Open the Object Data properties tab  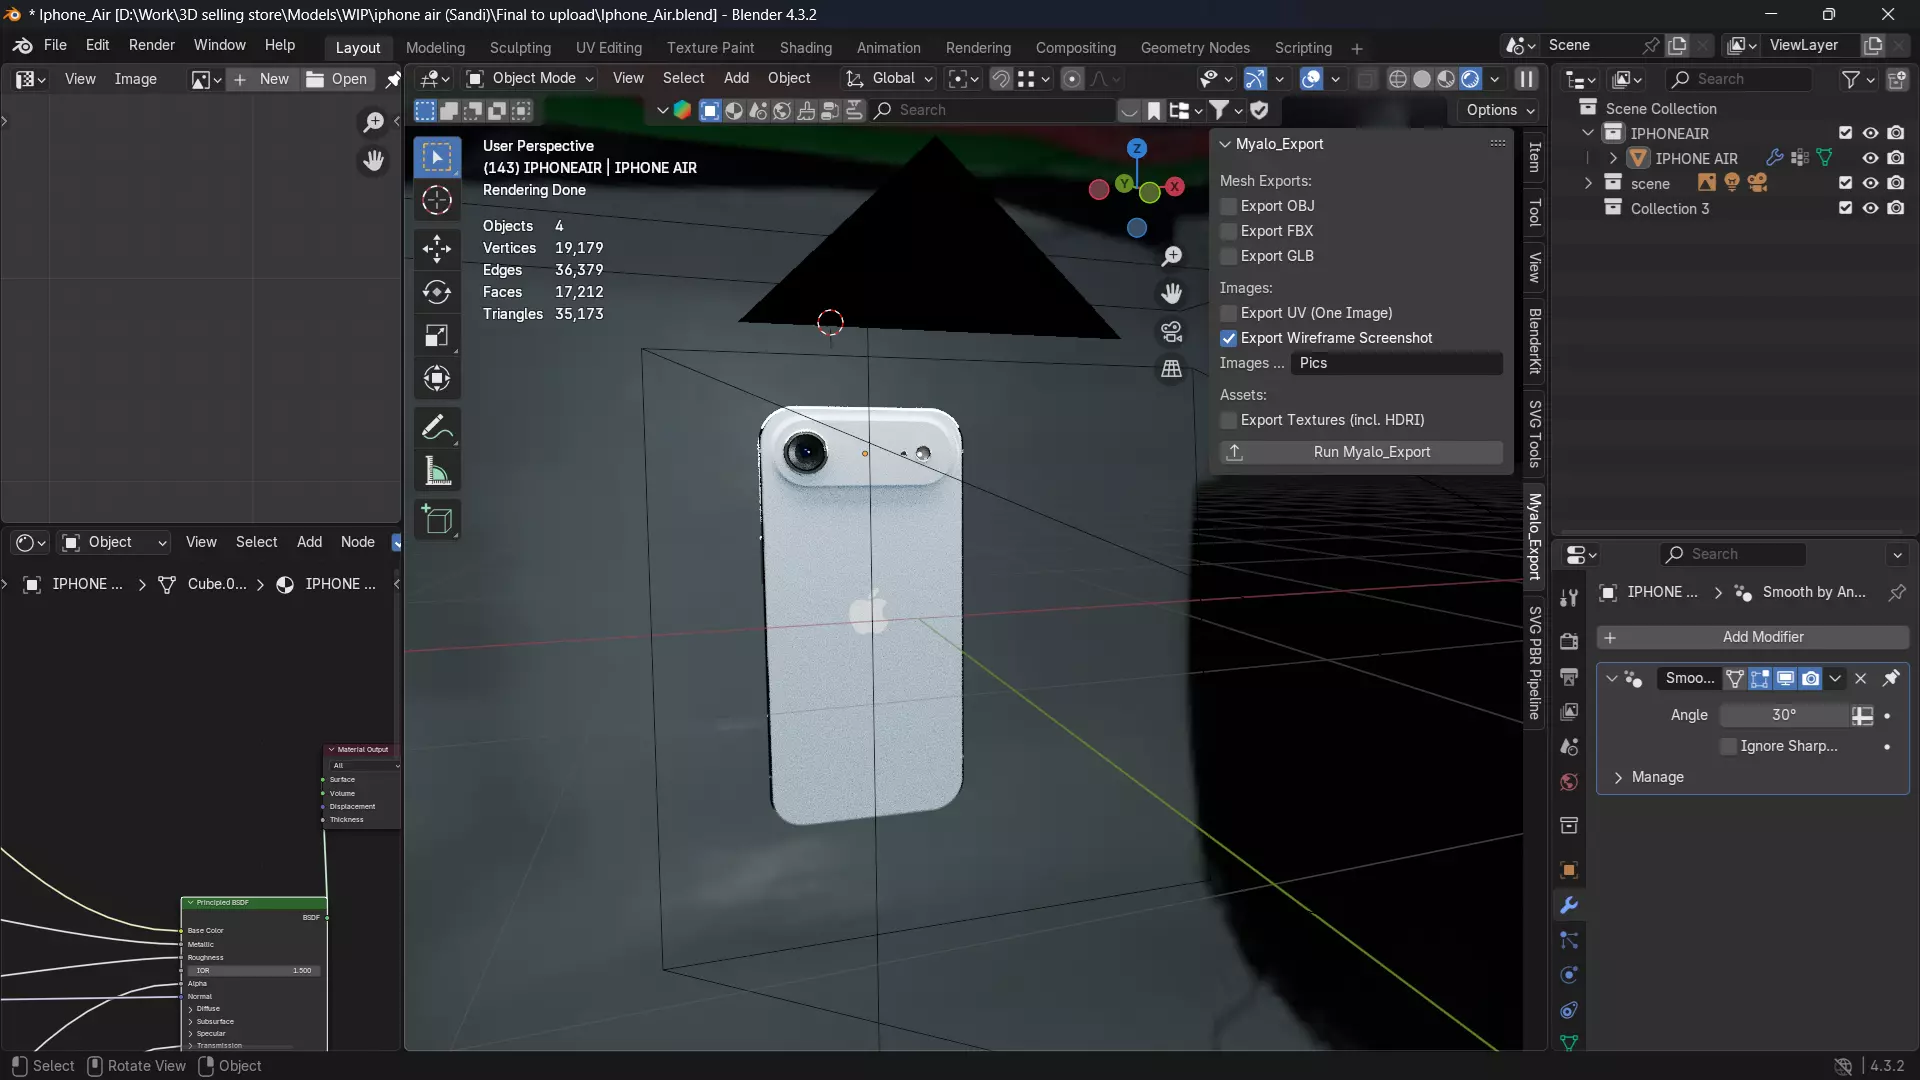[1569, 1042]
